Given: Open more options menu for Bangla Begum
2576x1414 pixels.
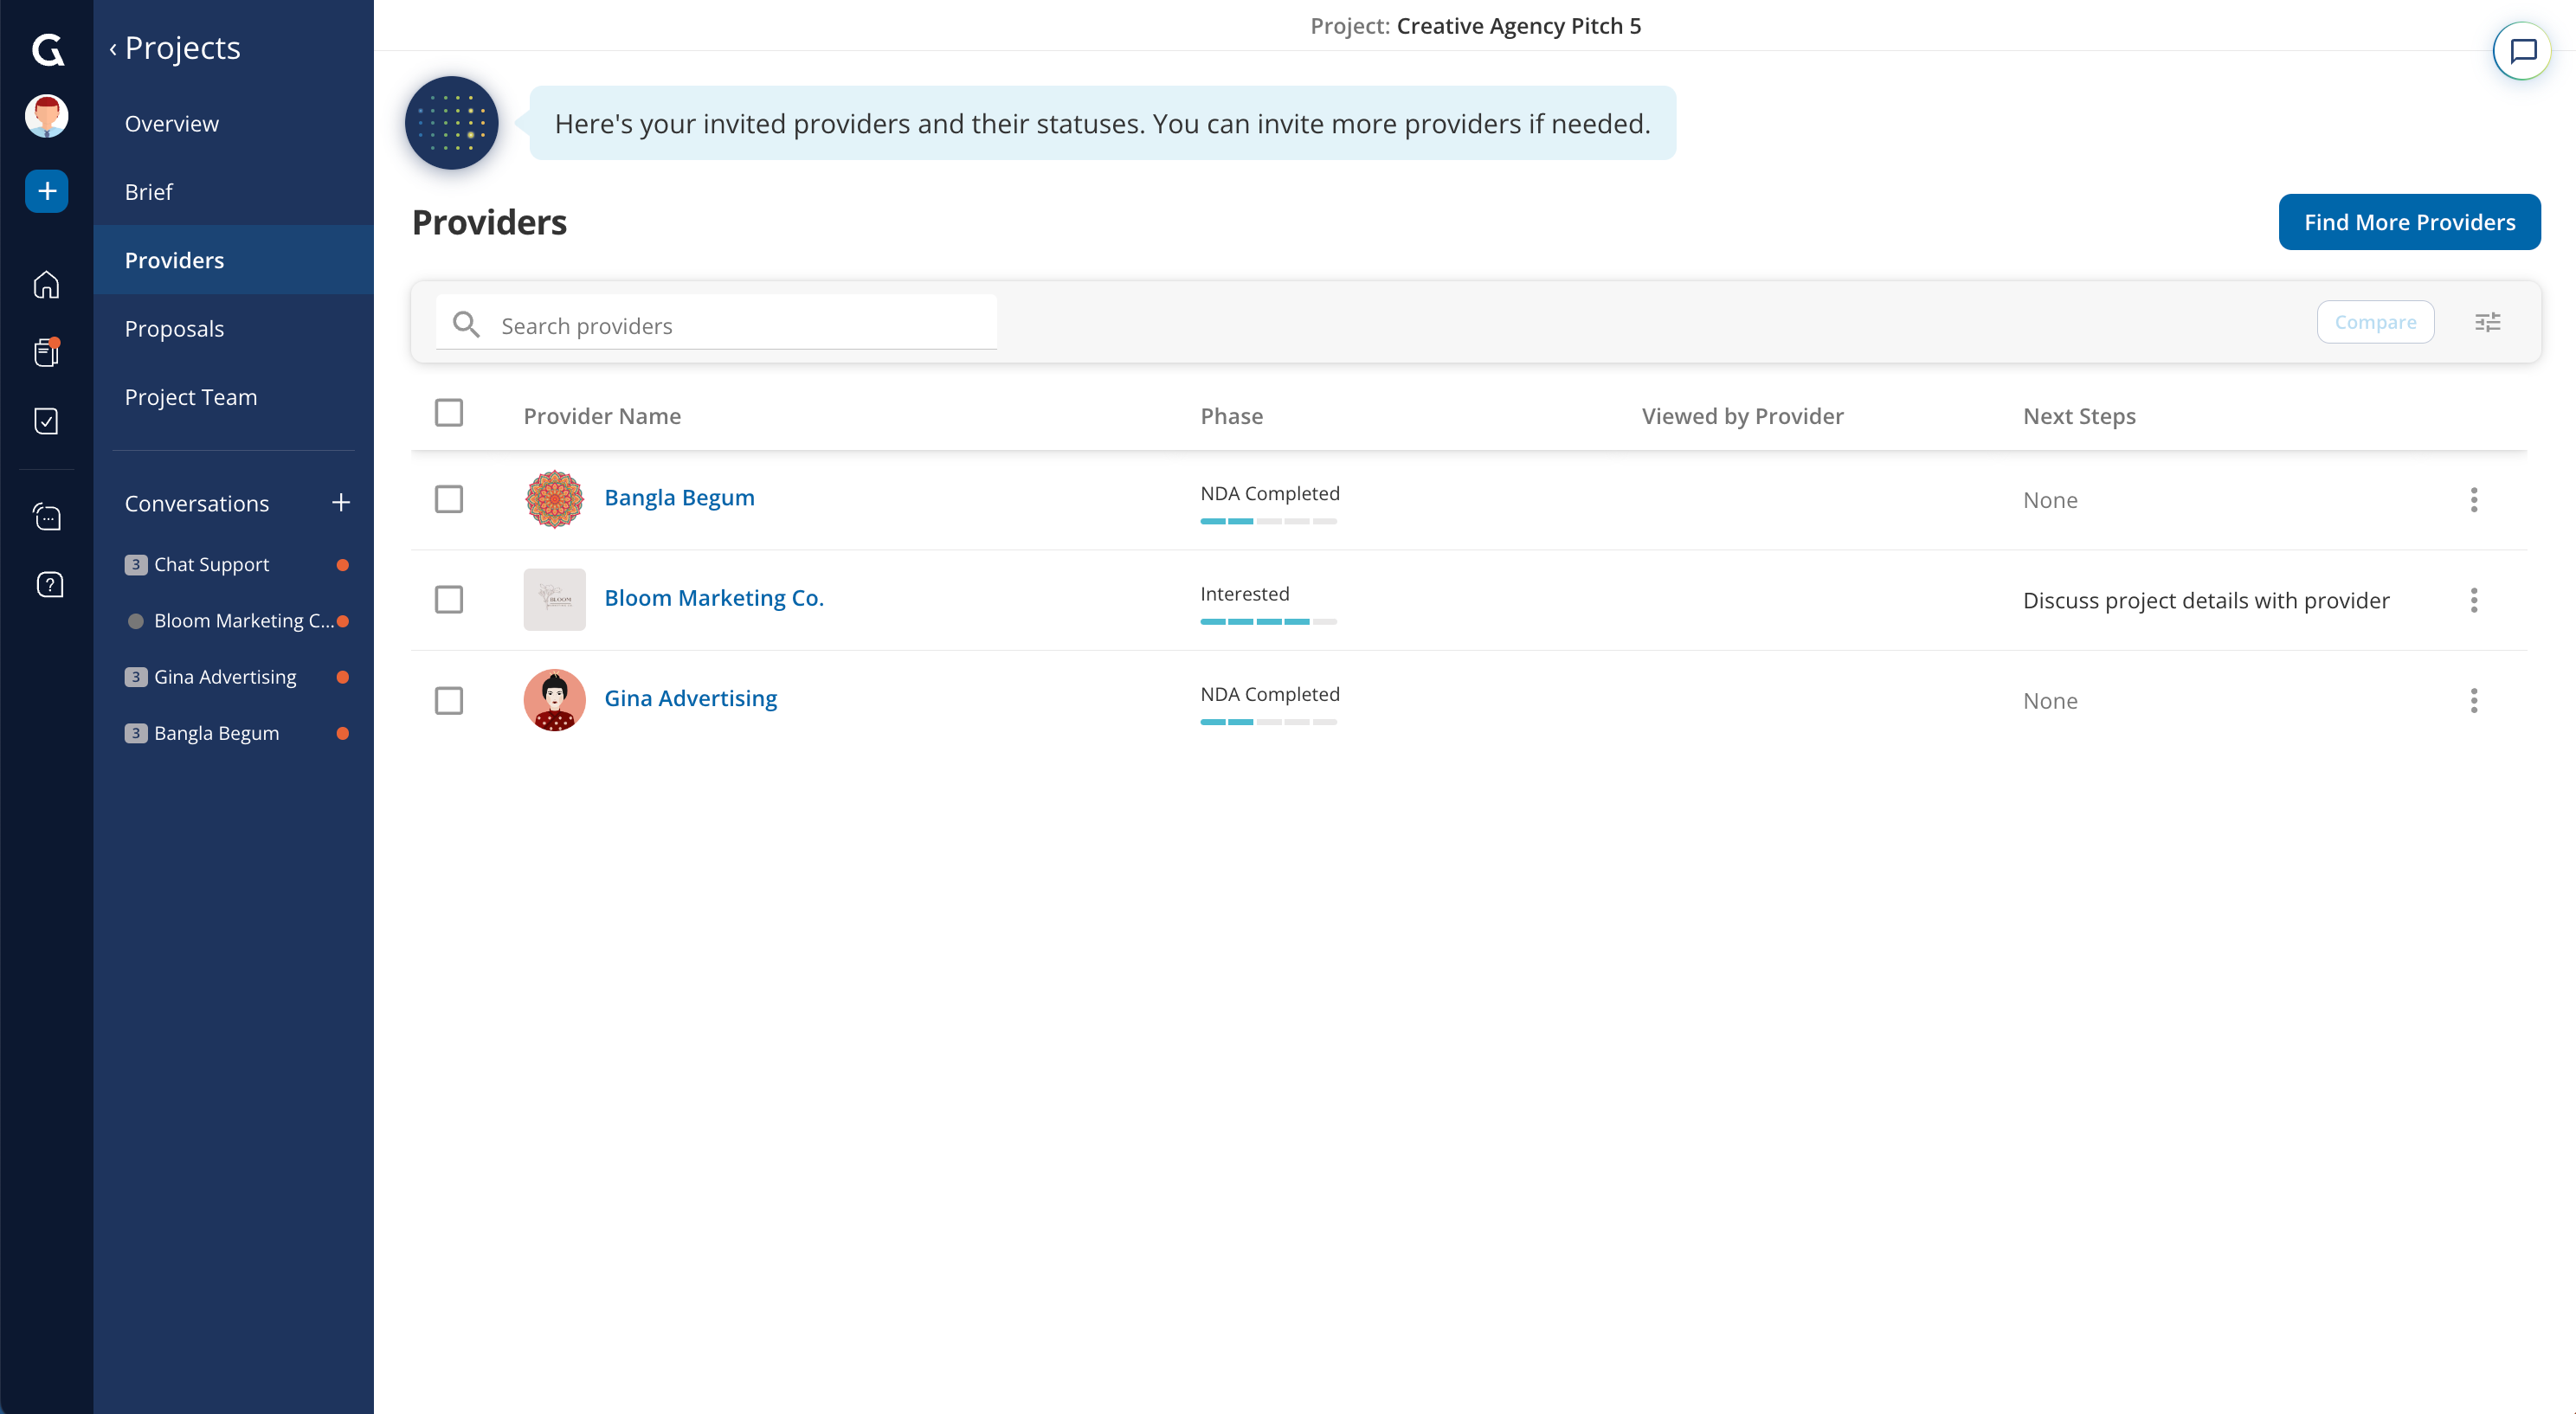Looking at the screenshot, I should pos(2473,499).
